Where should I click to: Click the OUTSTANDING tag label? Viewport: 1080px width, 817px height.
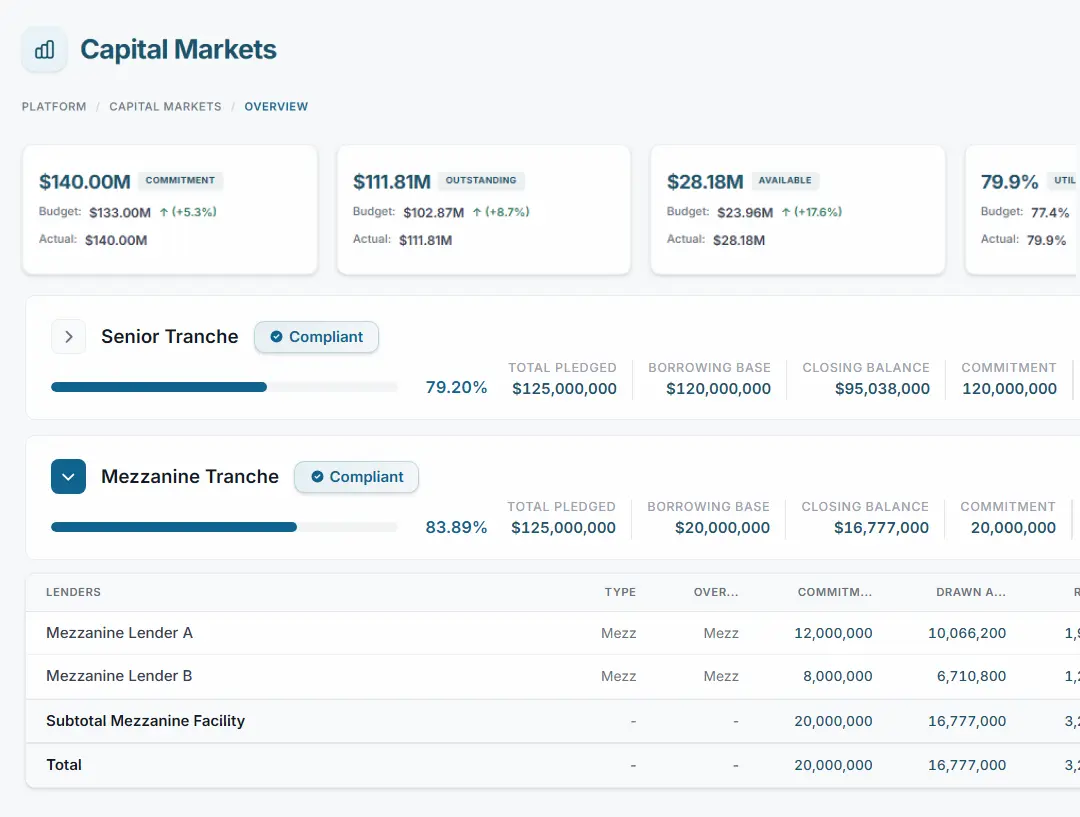click(x=481, y=180)
